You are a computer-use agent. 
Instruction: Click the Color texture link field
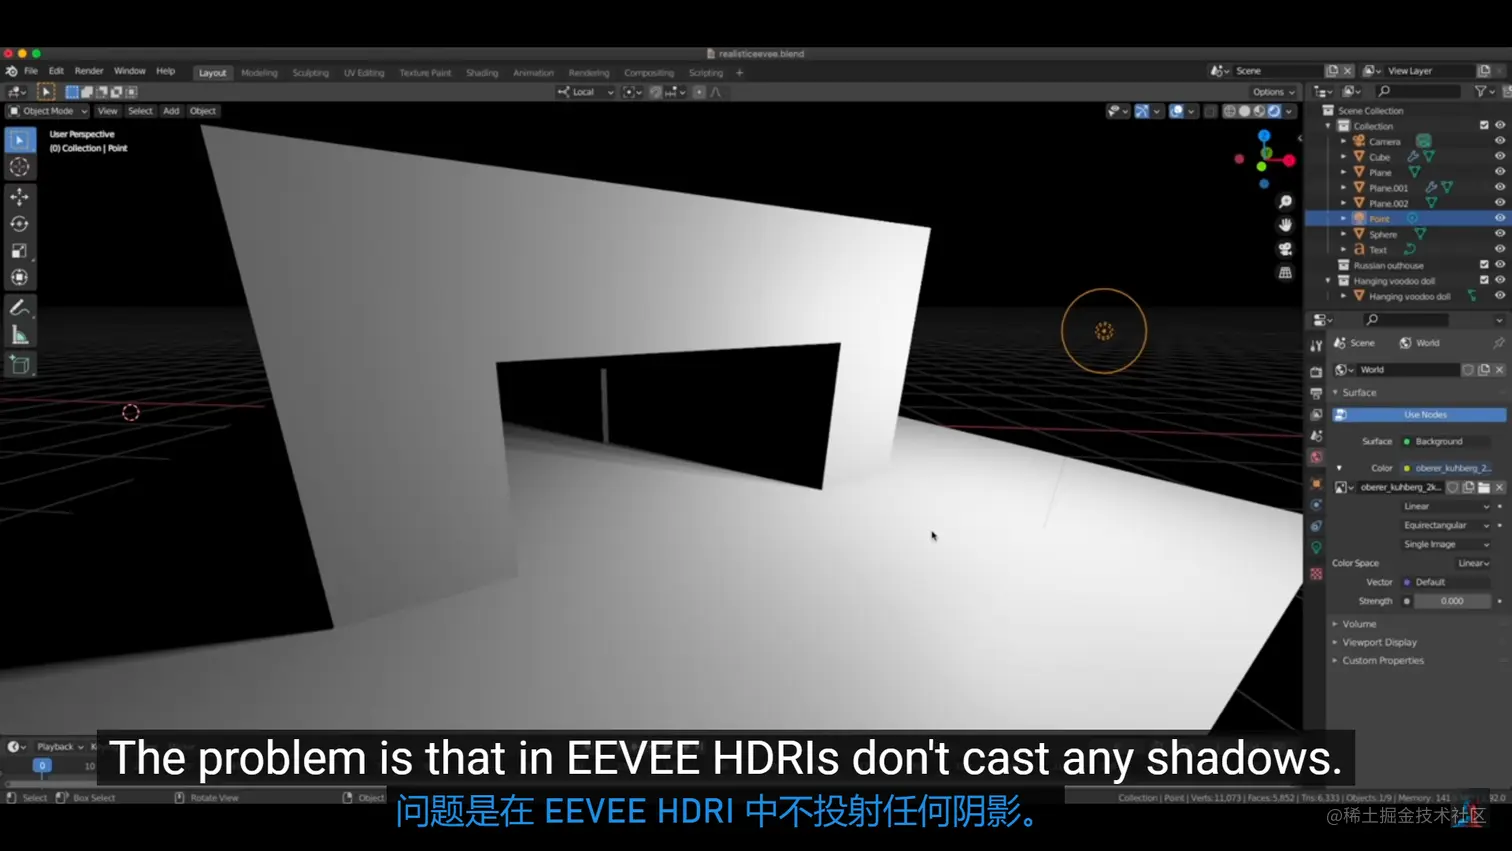coord(1446,468)
